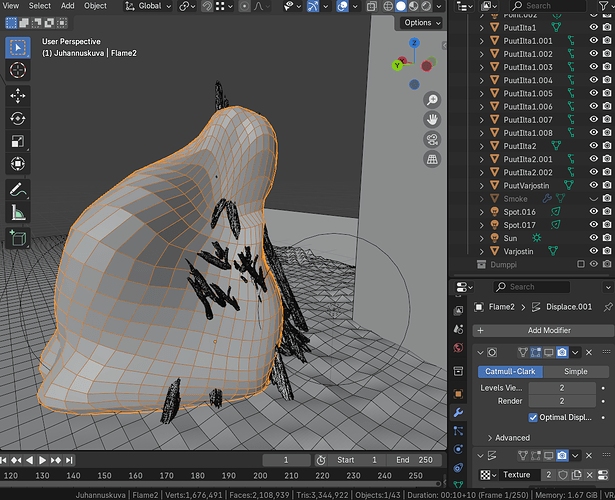Activate the 3D Cursor tool
Viewport: 615px width, 500px height.
click(x=18, y=70)
